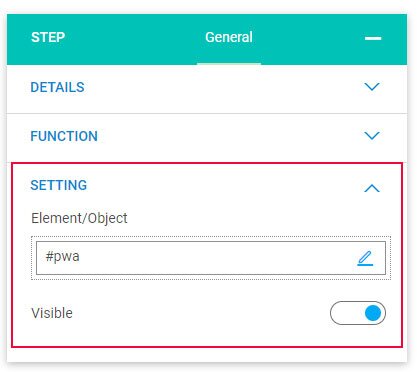Click the blue knob of the Visible toggle
The height and width of the screenshot is (372, 417).
[x=373, y=313]
